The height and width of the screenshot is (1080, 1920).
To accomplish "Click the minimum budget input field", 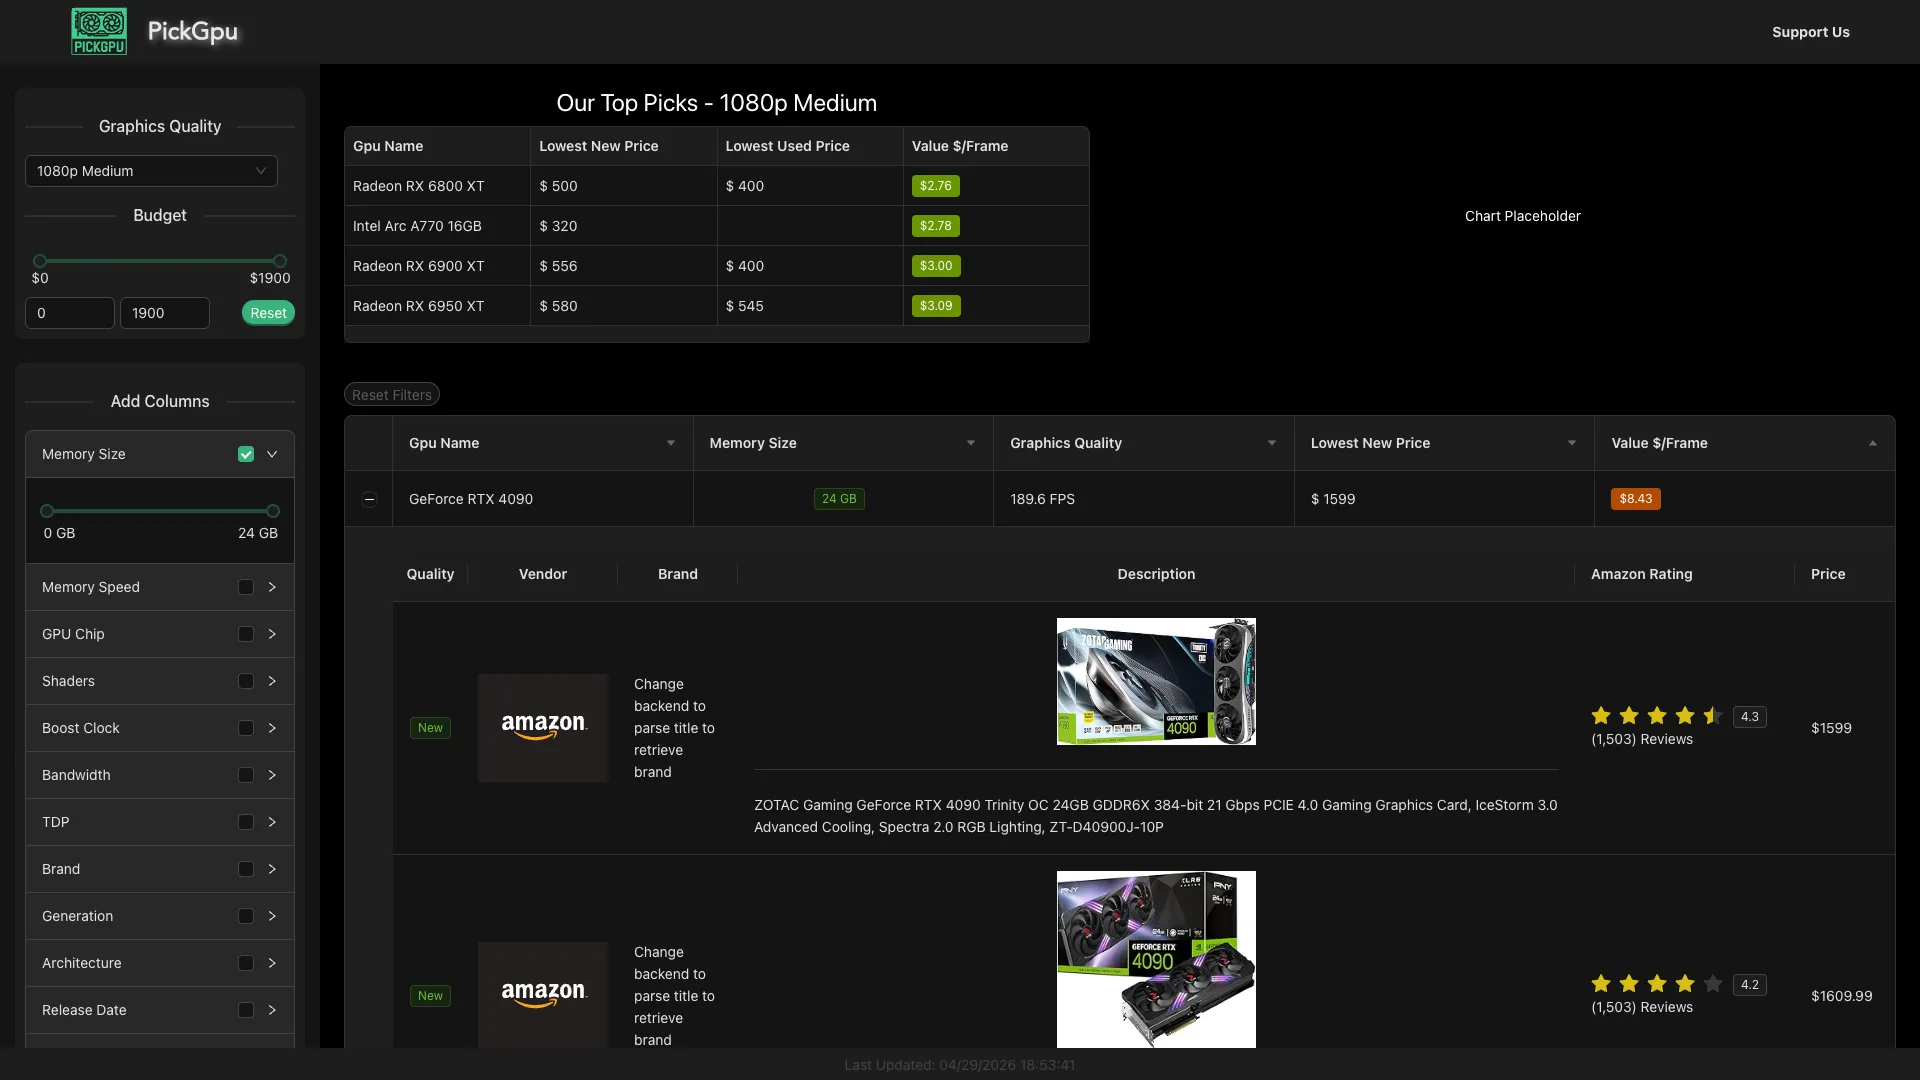I will pyautogui.click(x=70, y=313).
